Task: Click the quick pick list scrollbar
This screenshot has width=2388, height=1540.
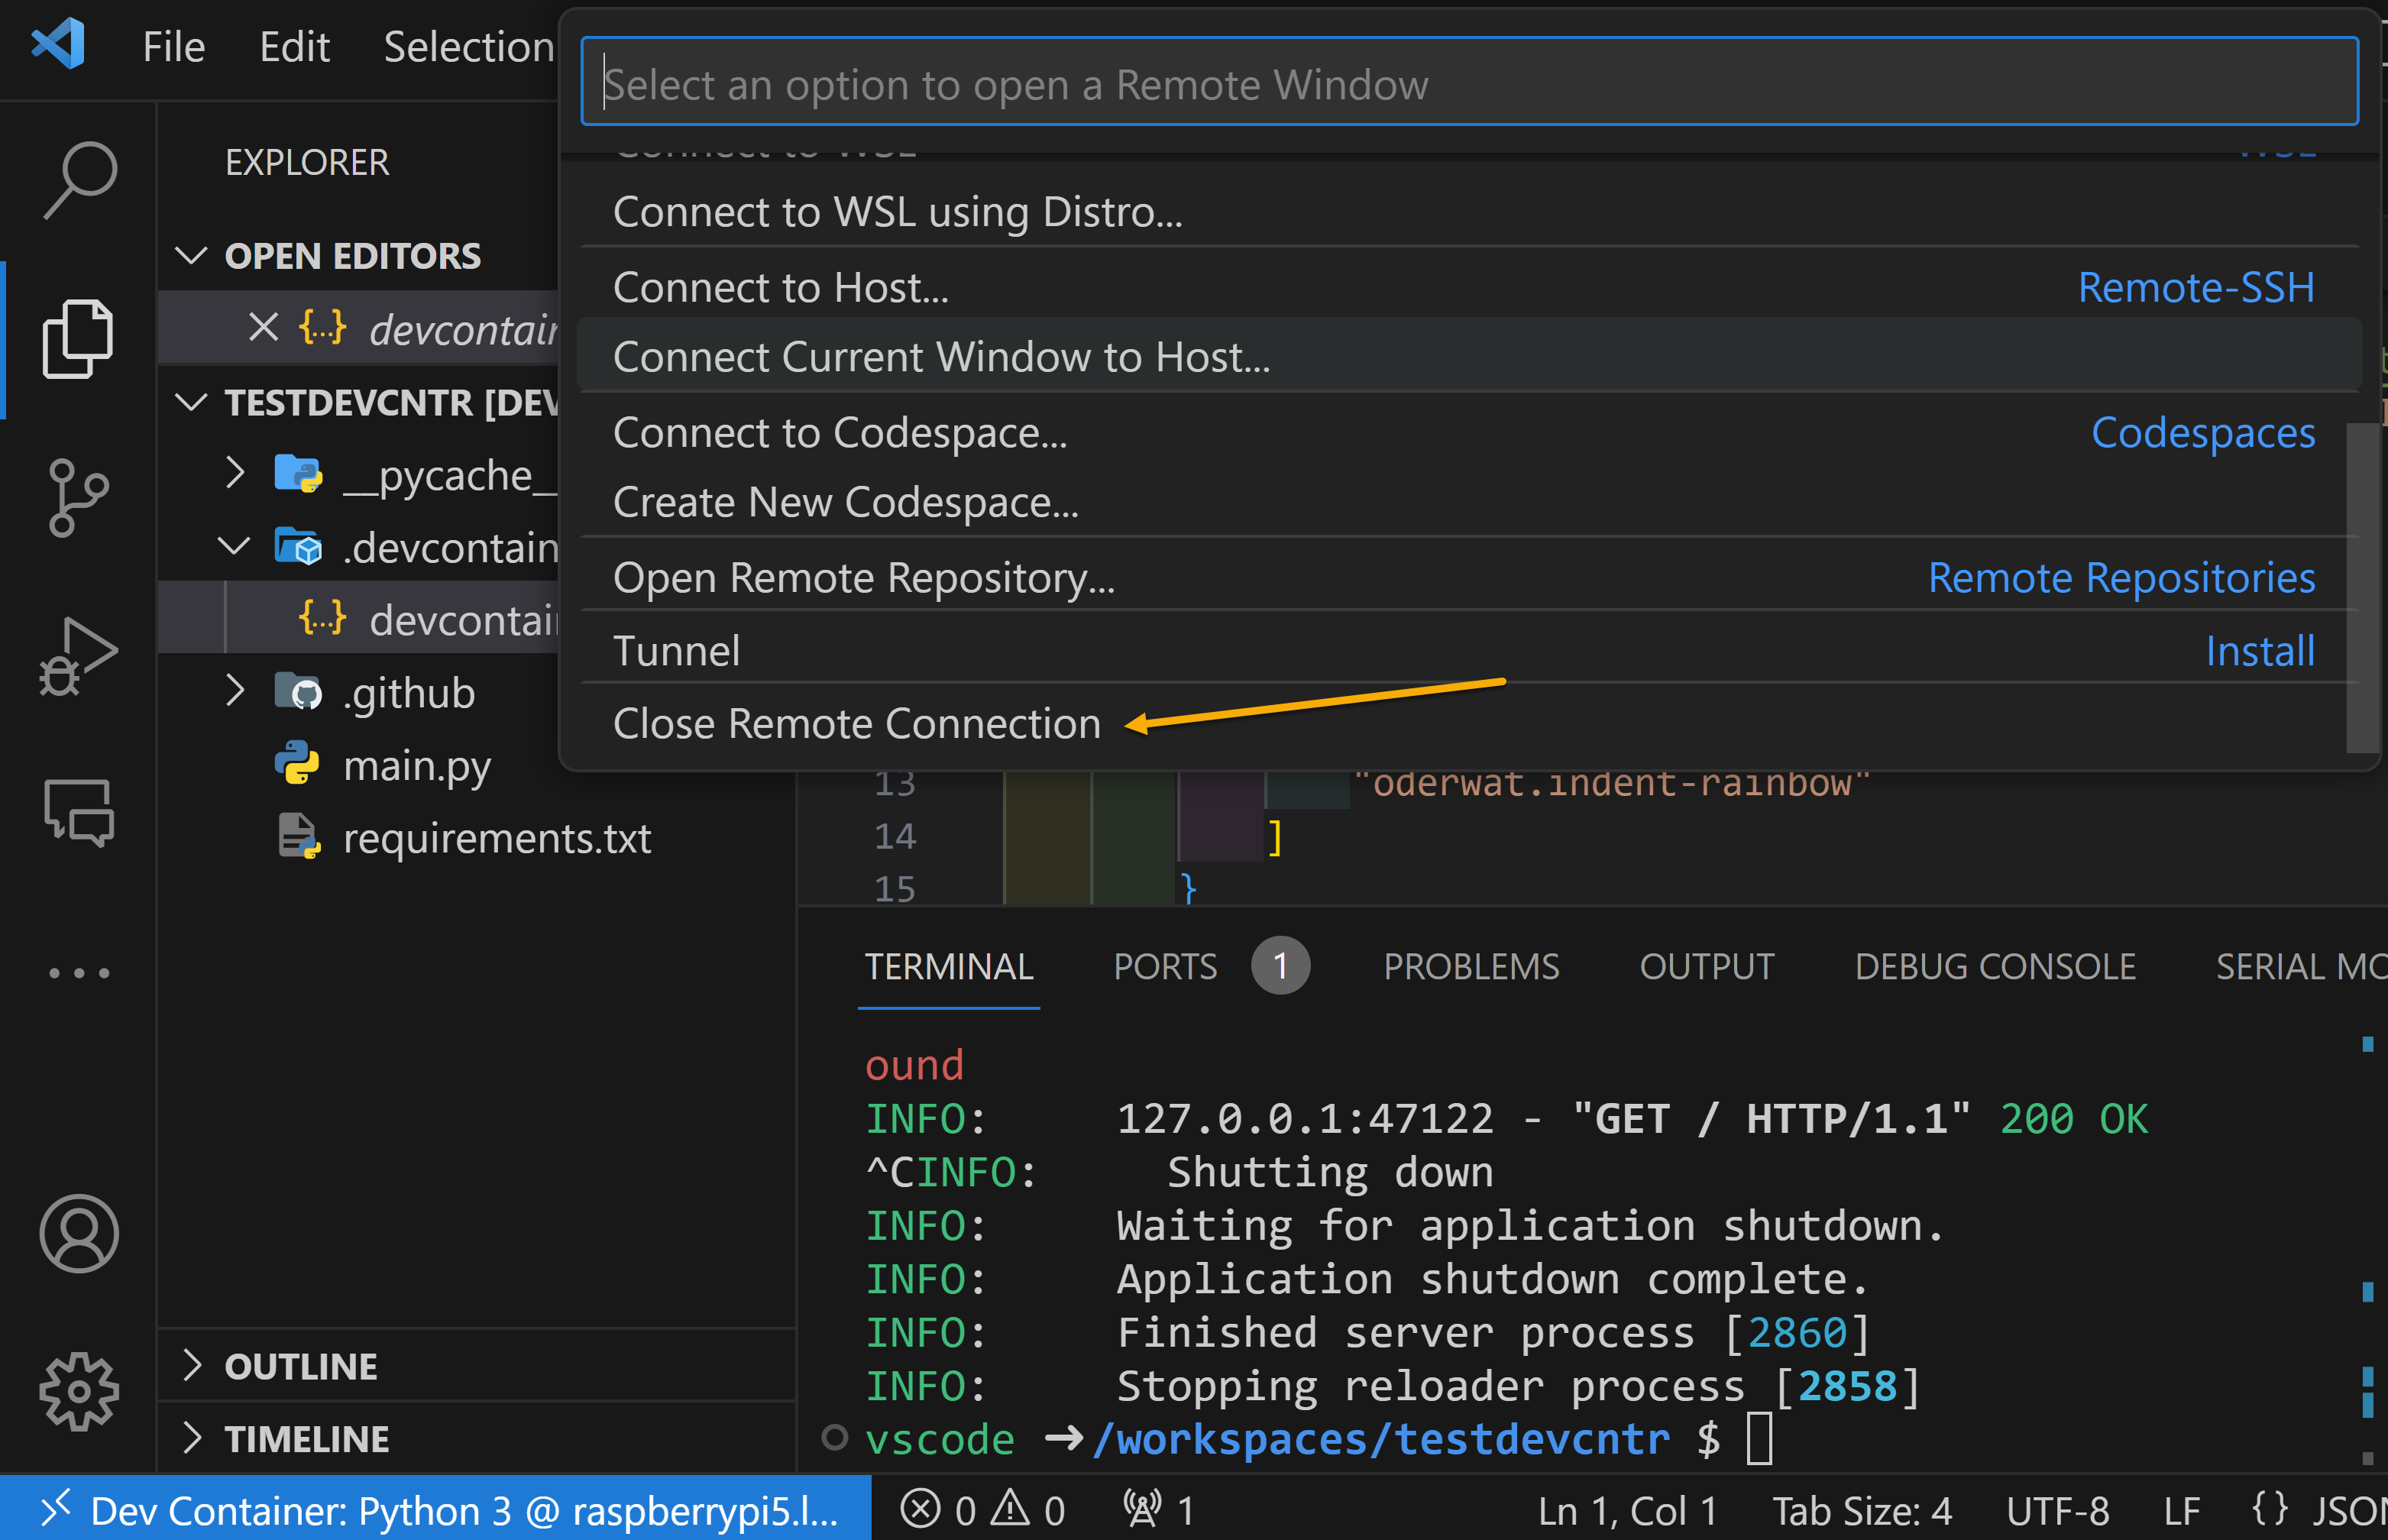Action: (2362, 587)
